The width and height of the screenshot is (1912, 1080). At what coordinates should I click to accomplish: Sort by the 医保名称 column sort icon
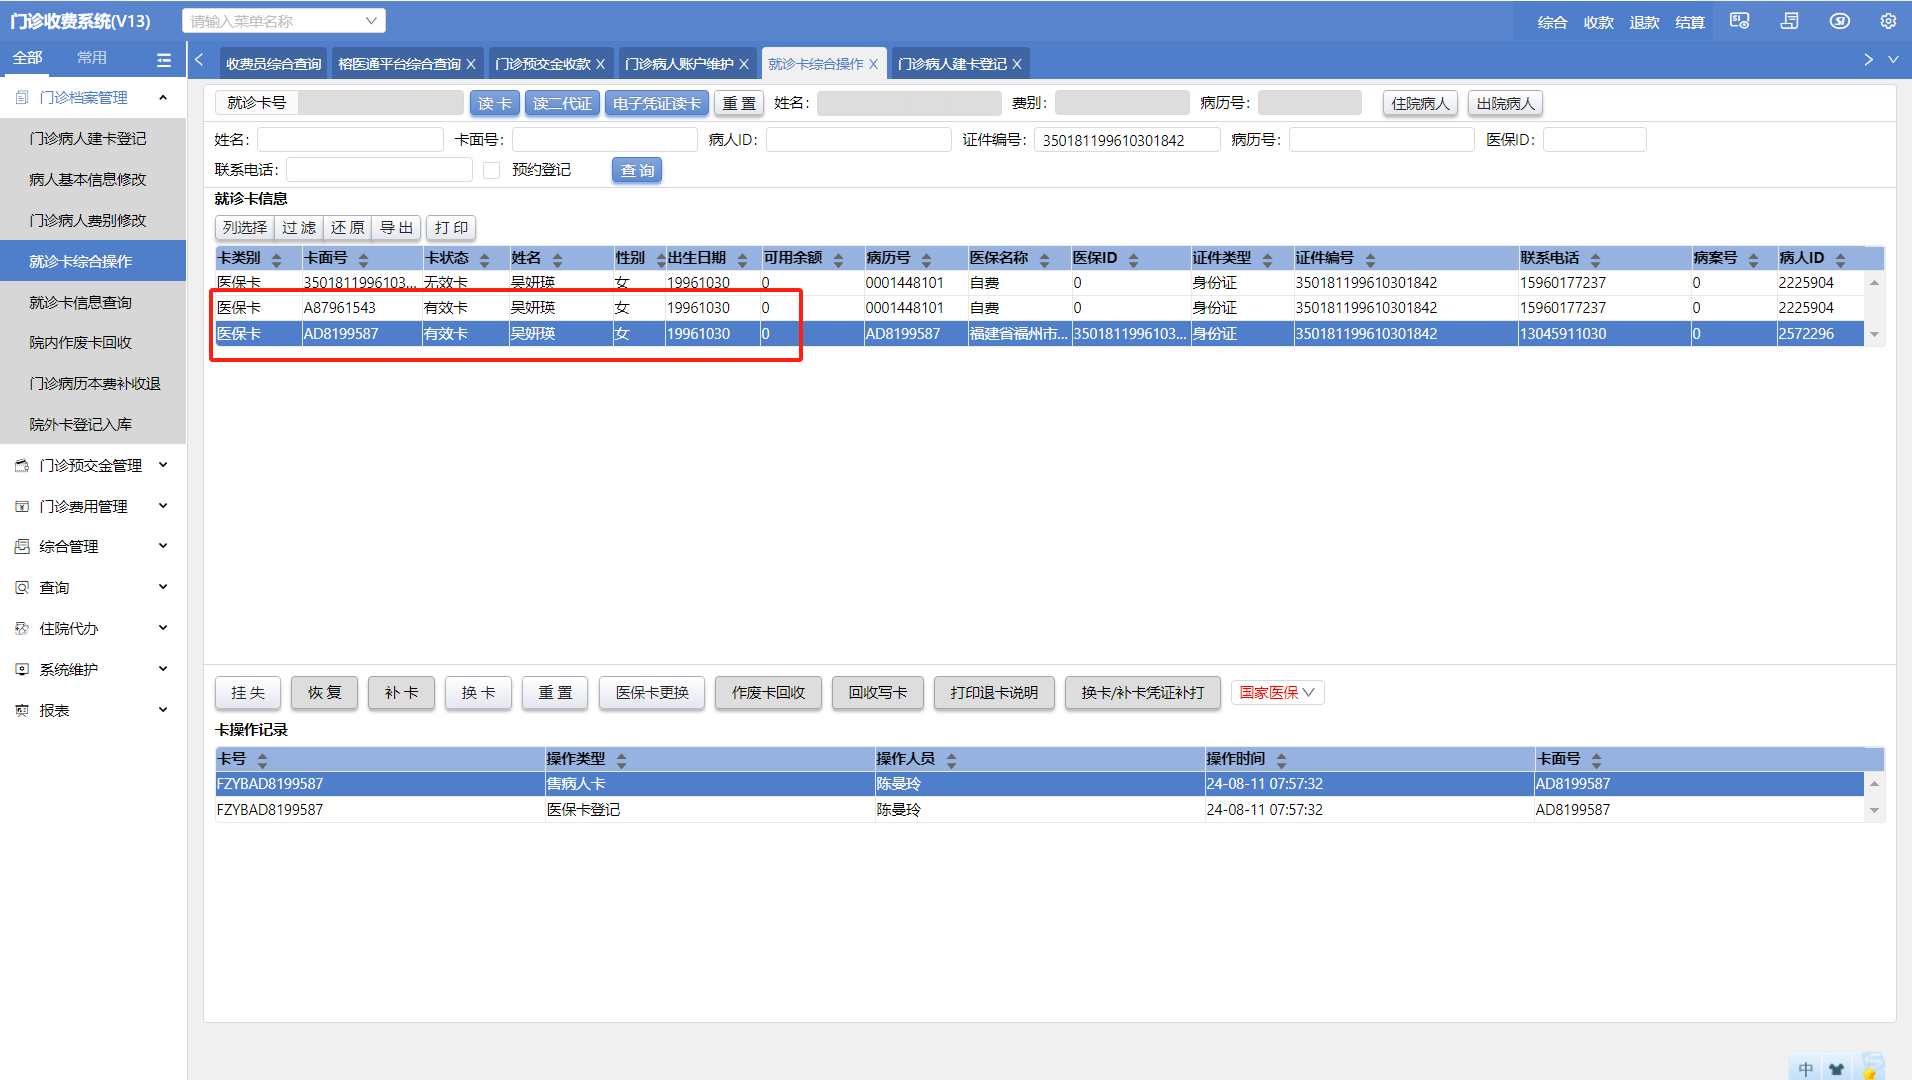[x=1045, y=259]
